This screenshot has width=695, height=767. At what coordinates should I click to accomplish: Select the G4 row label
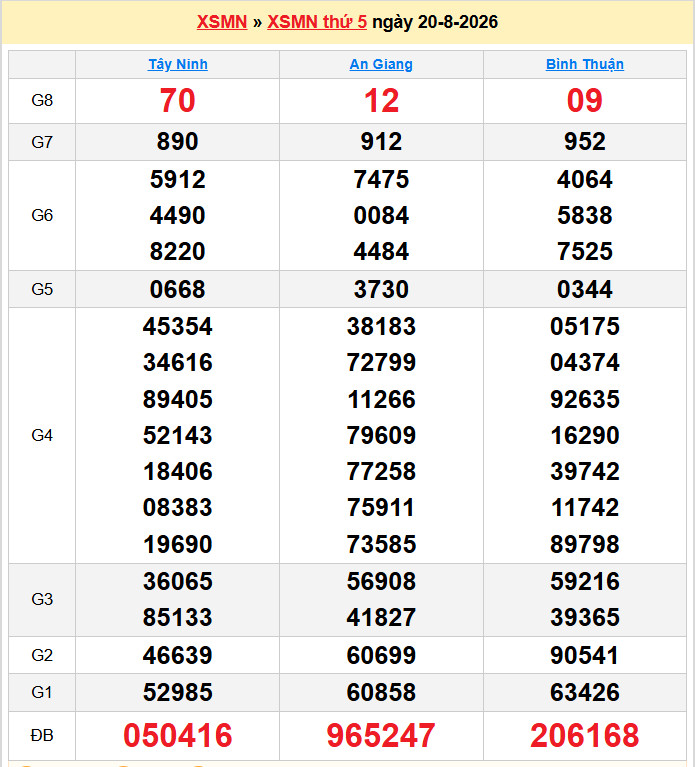[x=42, y=435]
